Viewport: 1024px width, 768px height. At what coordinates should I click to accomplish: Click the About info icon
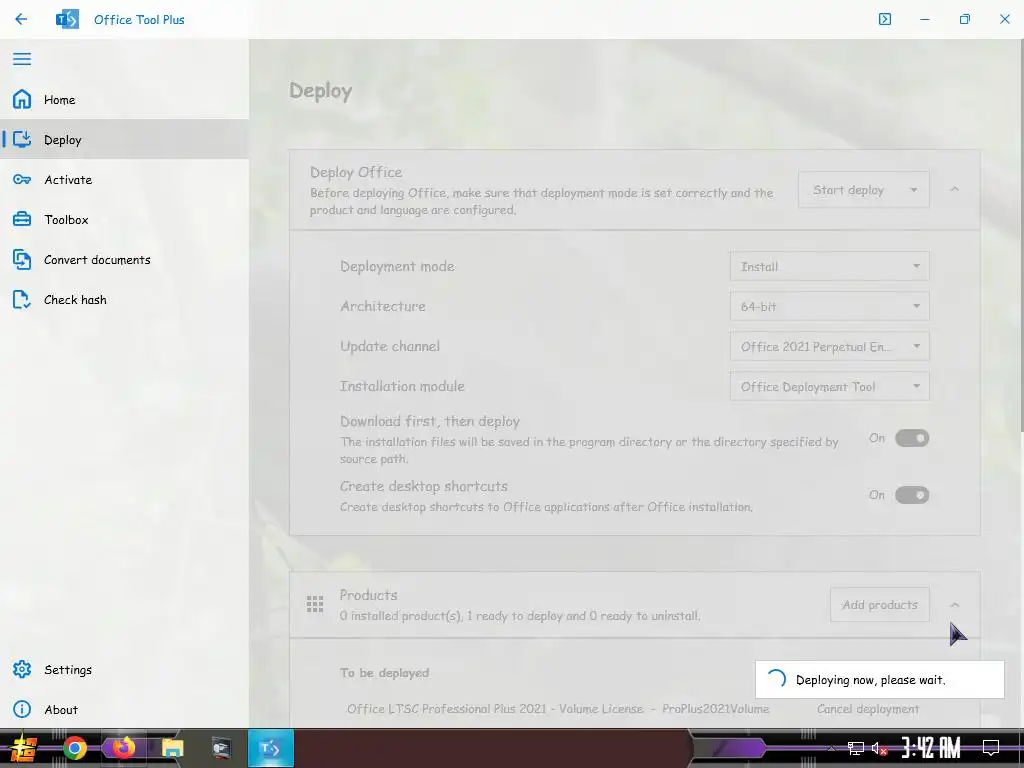pyautogui.click(x=22, y=709)
